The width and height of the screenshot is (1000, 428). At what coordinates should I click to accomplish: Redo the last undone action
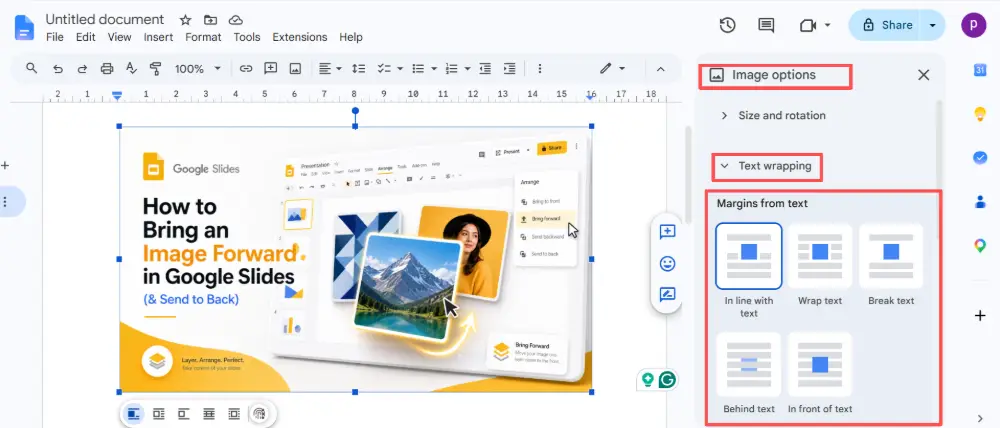point(82,68)
